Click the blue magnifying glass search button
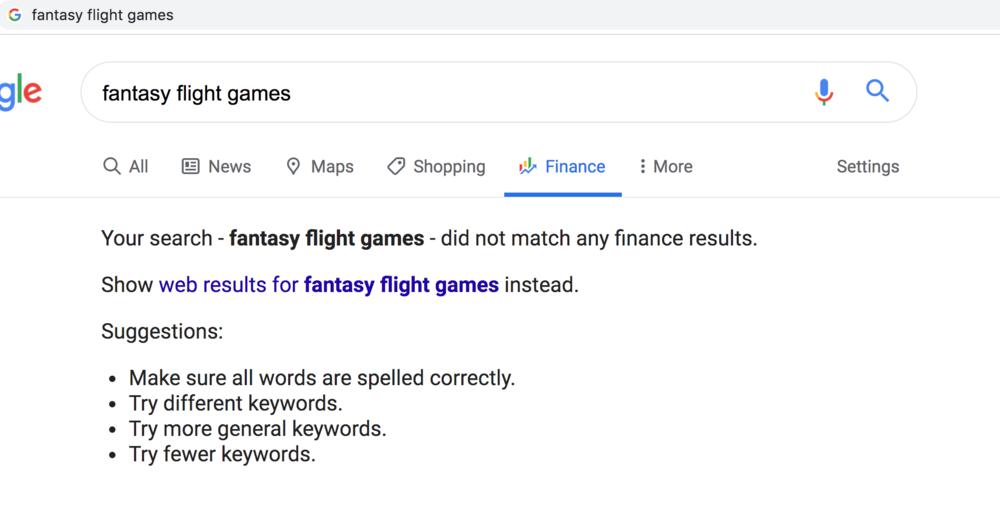The image size is (1000, 510). (877, 92)
